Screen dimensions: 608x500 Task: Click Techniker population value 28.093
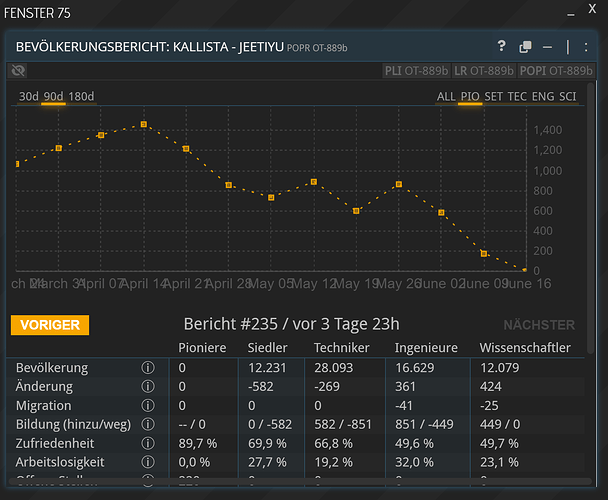tap(333, 367)
